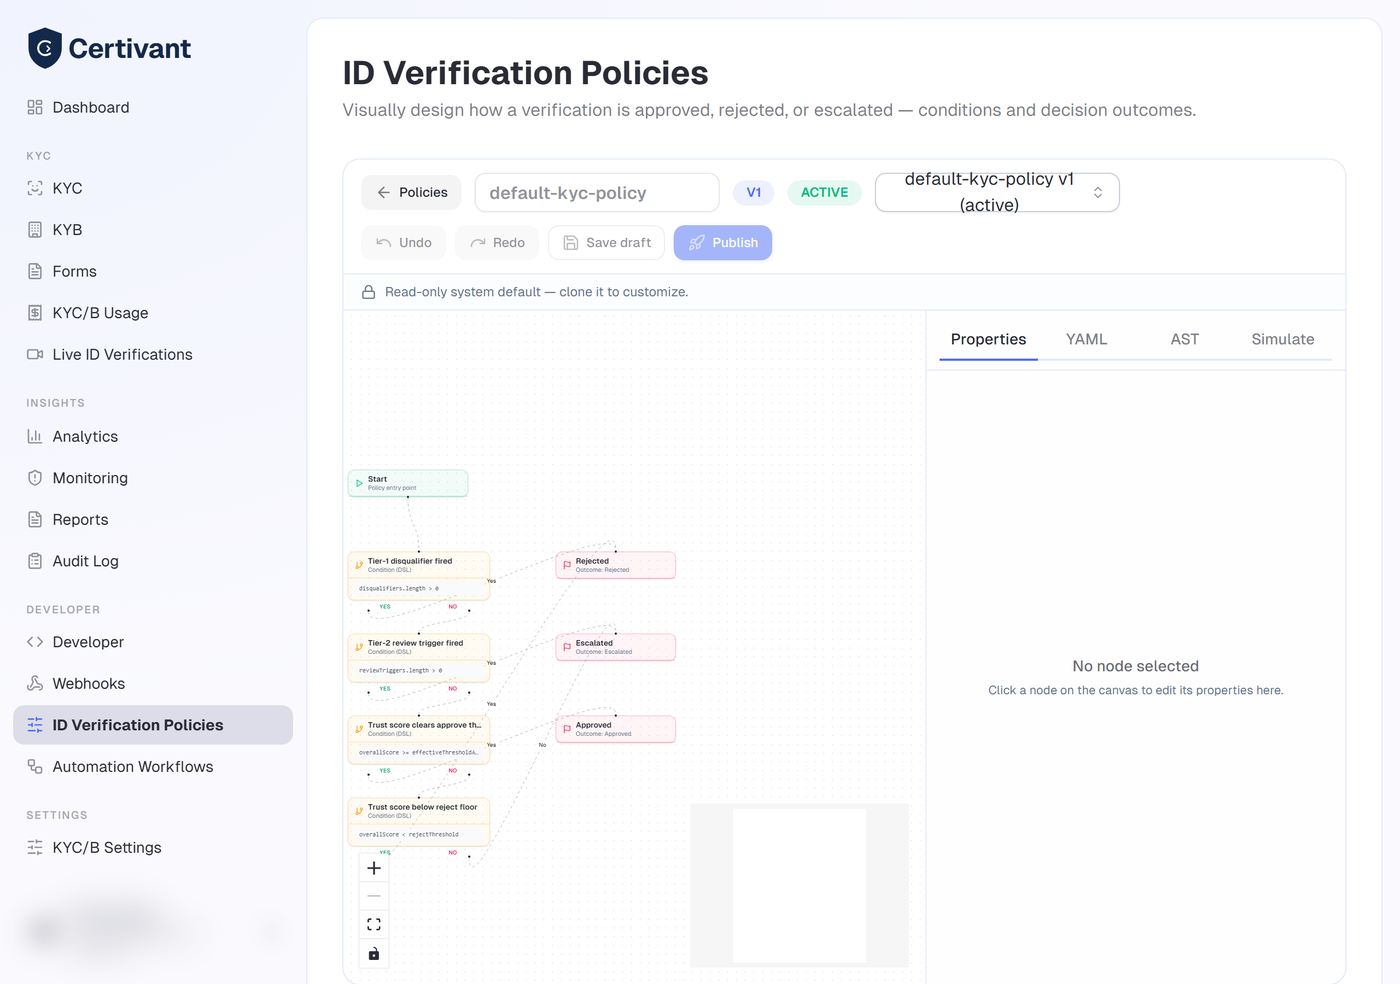Click the KYB building icon
The height and width of the screenshot is (984, 1400).
point(35,230)
